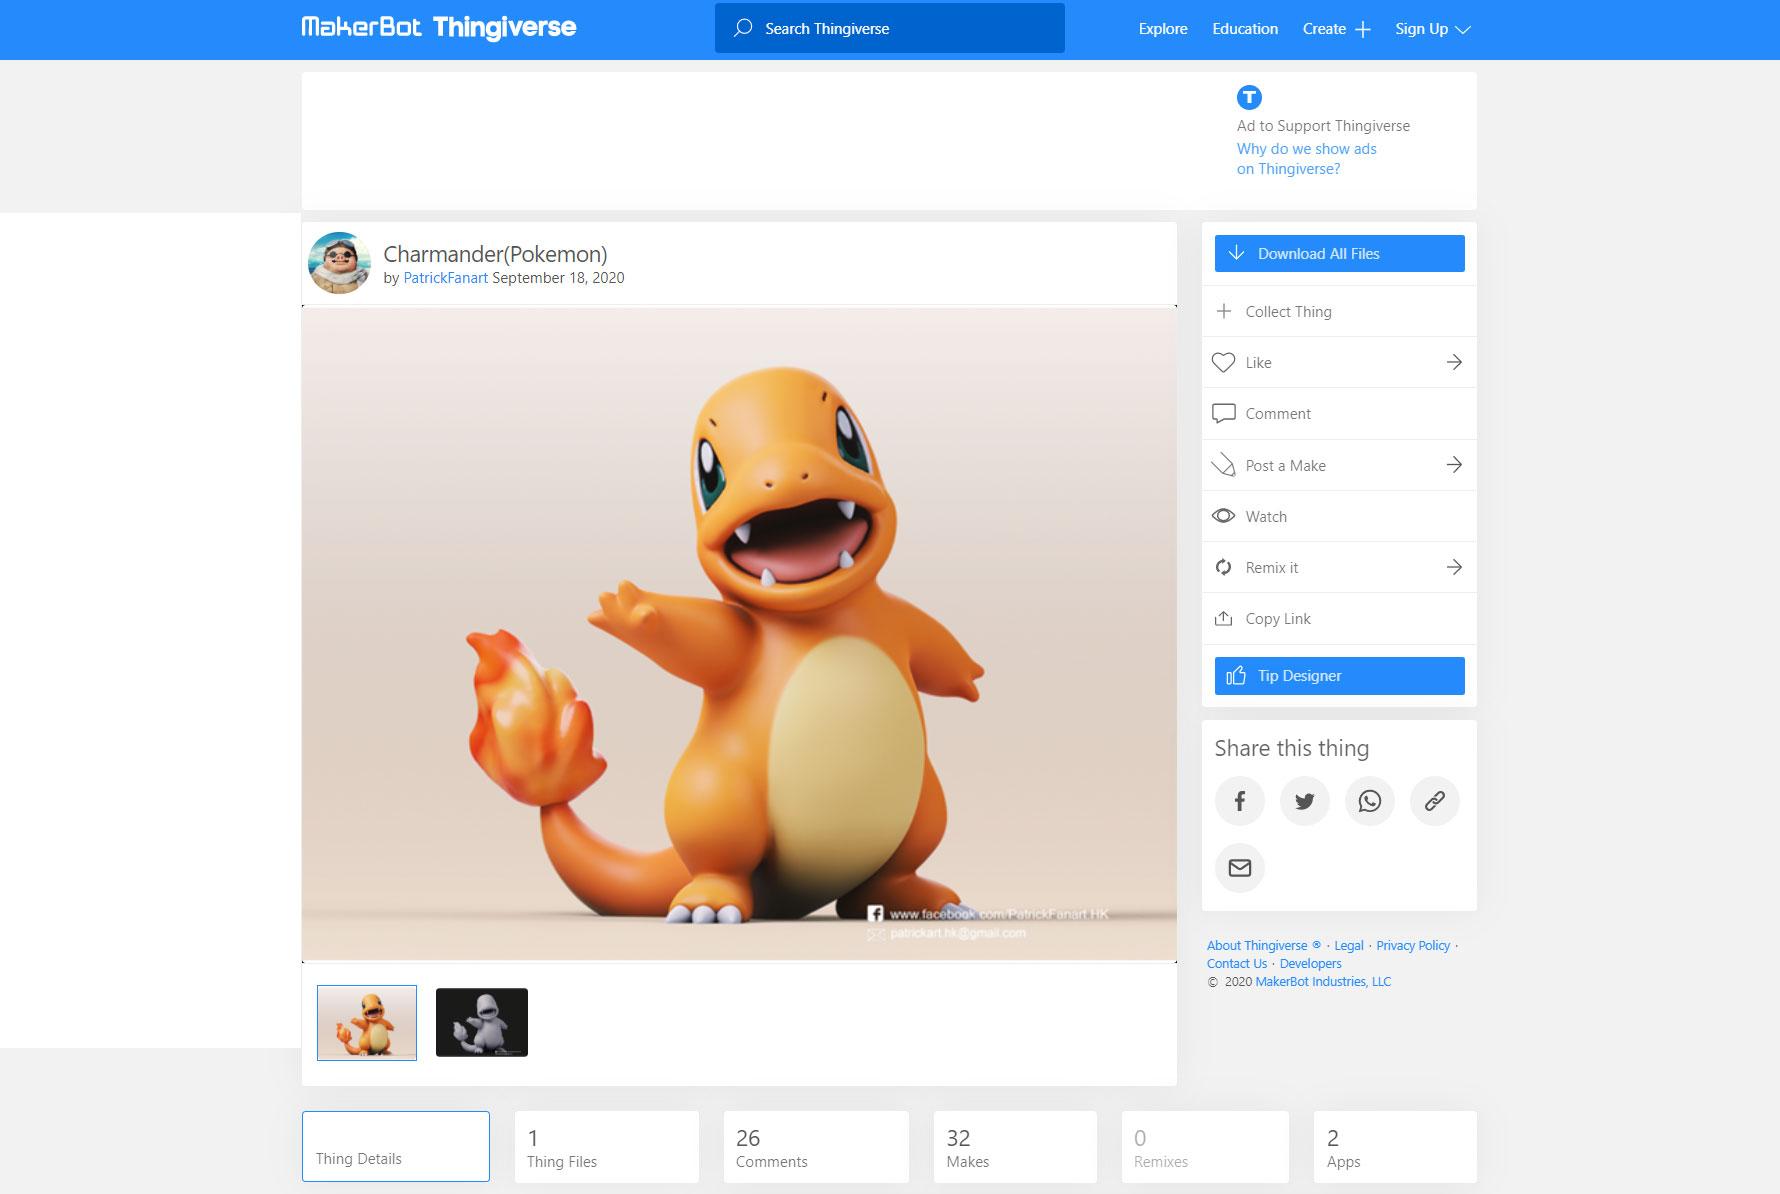
Task: Toggle the Watch eye icon
Action: coord(1223,516)
